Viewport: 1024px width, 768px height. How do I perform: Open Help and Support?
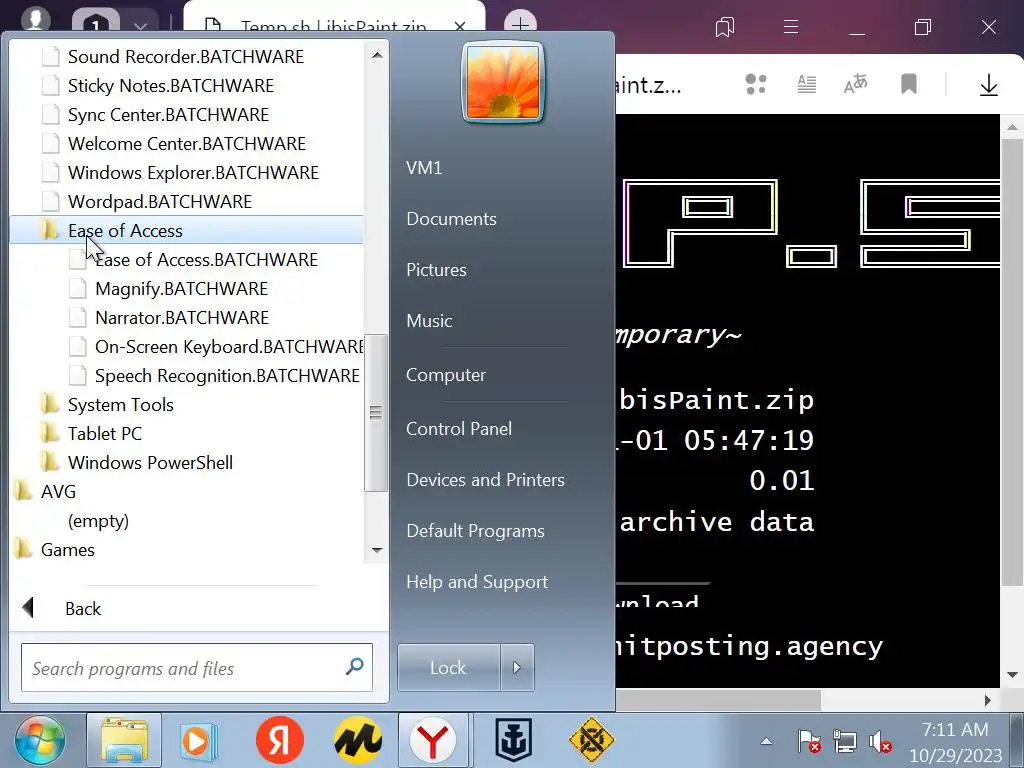pyautogui.click(x=477, y=581)
